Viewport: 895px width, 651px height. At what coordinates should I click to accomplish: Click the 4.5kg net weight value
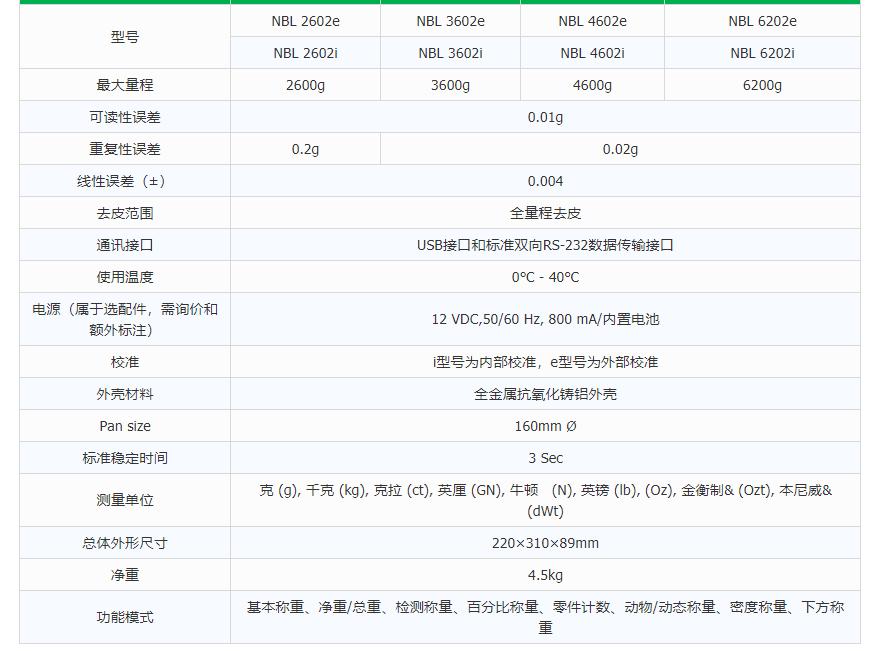coord(545,575)
